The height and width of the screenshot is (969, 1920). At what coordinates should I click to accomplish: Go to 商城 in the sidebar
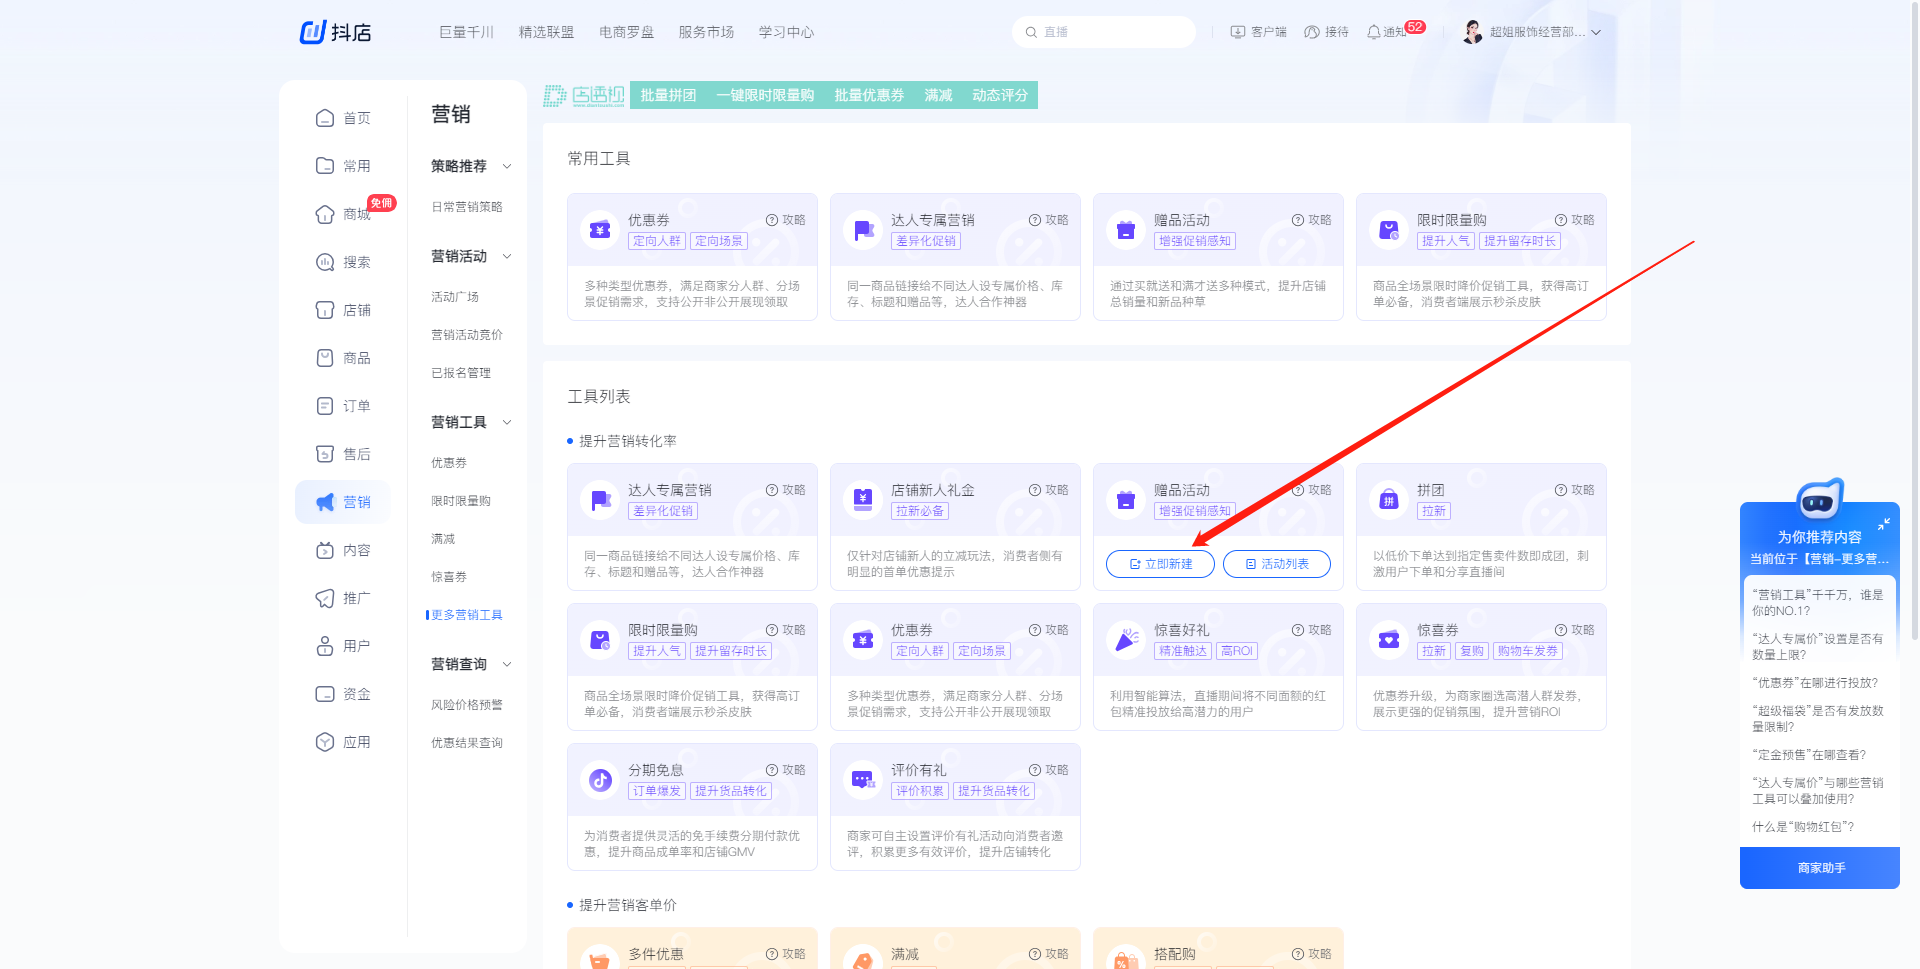pos(343,214)
